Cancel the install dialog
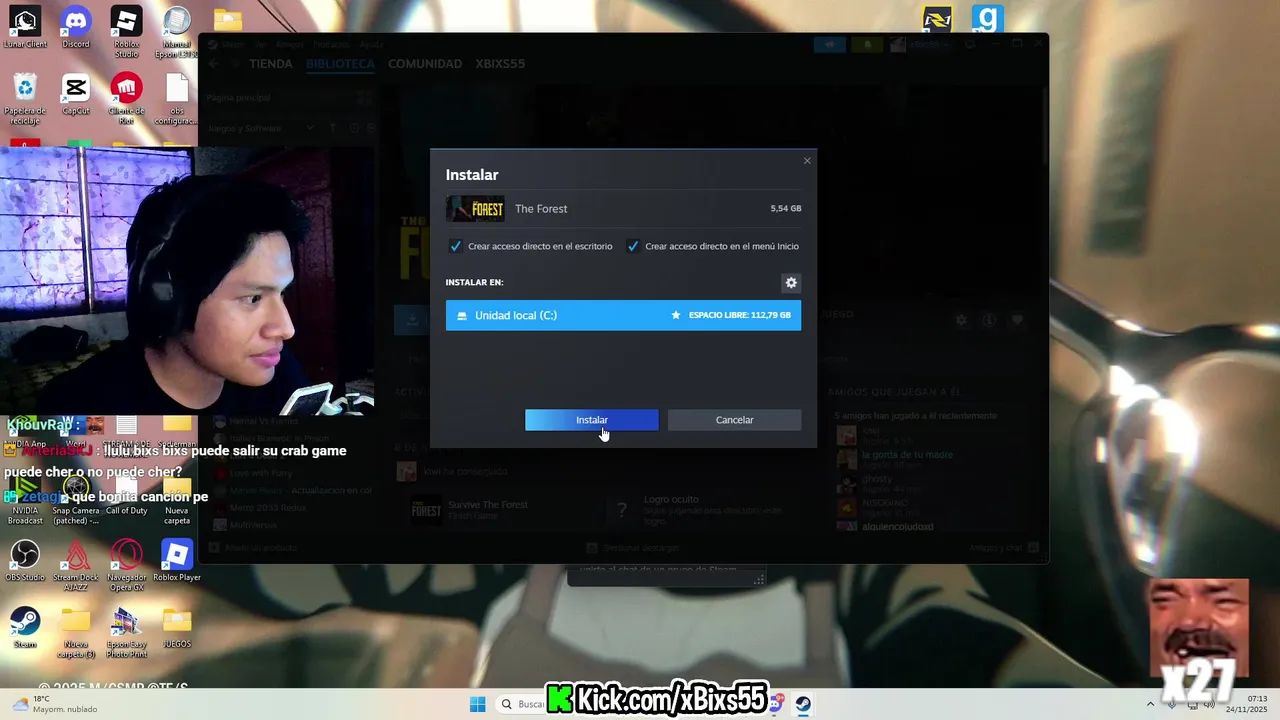Image resolution: width=1280 pixels, height=720 pixels. pos(734,420)
